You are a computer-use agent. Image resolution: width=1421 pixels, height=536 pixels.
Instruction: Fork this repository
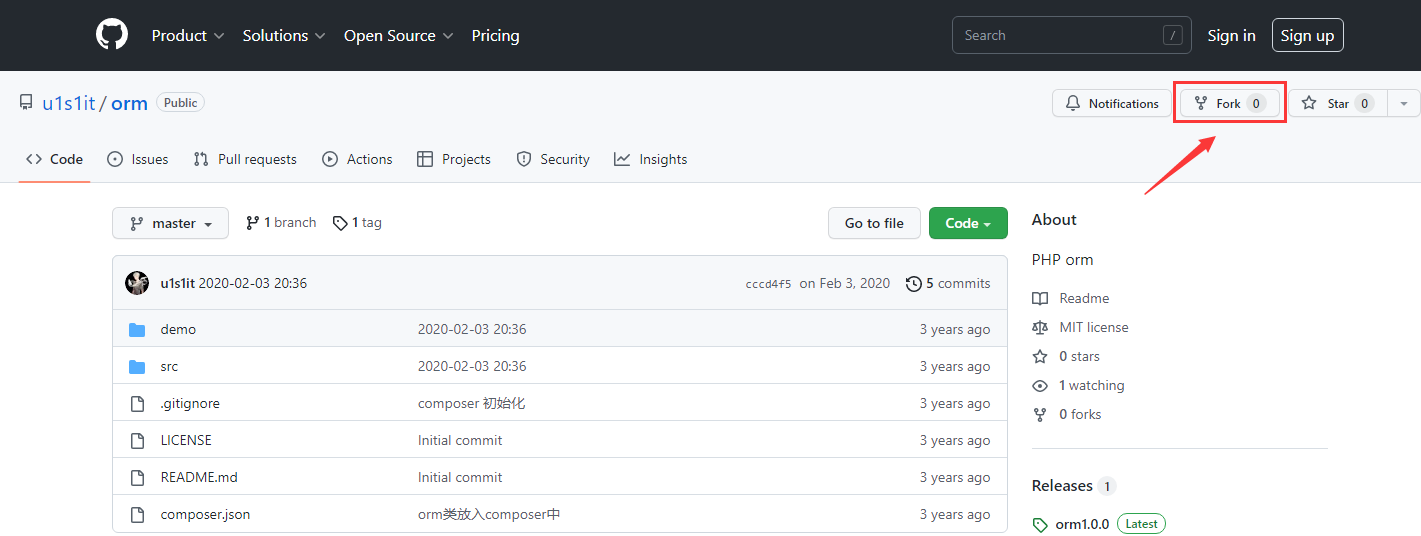1230,103
